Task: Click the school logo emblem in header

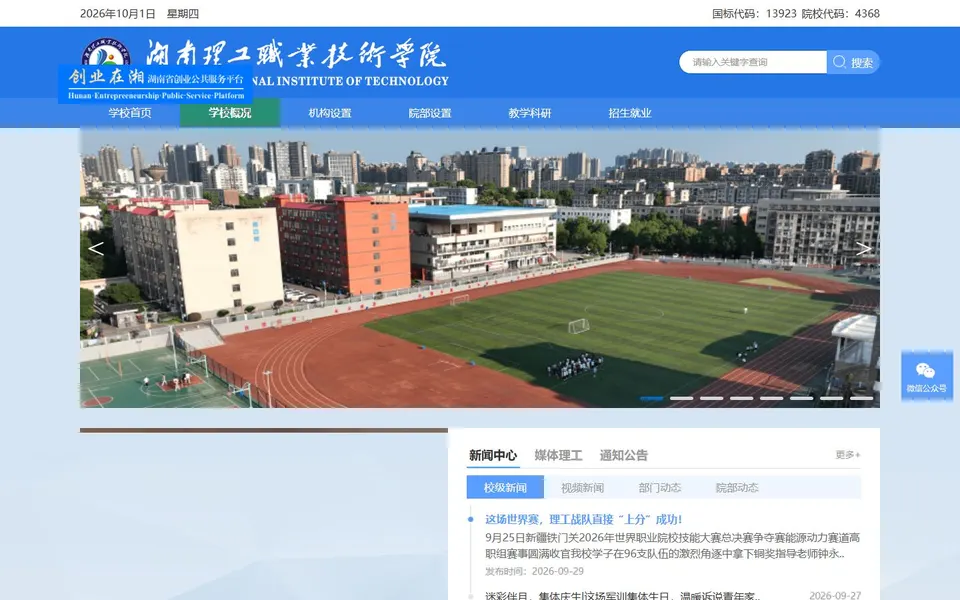Action: pyautogui.click(x=106, y=51)
